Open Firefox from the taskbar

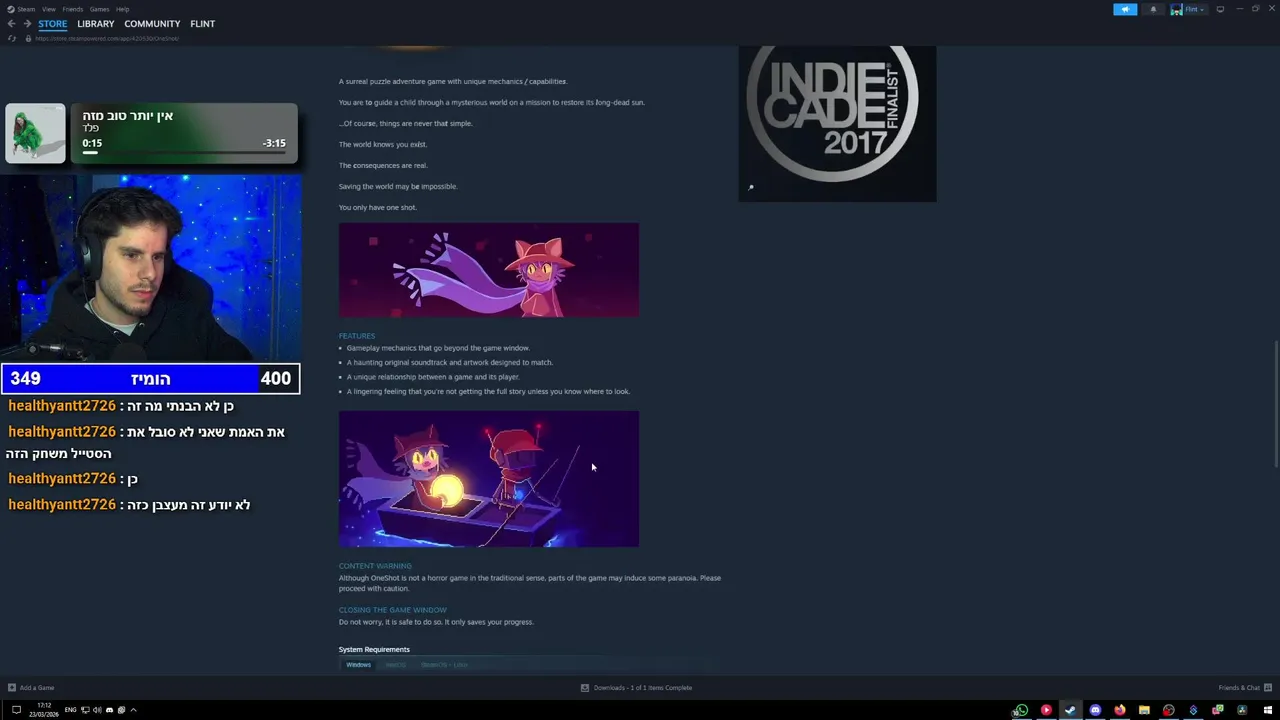[x=1119, y=710]
